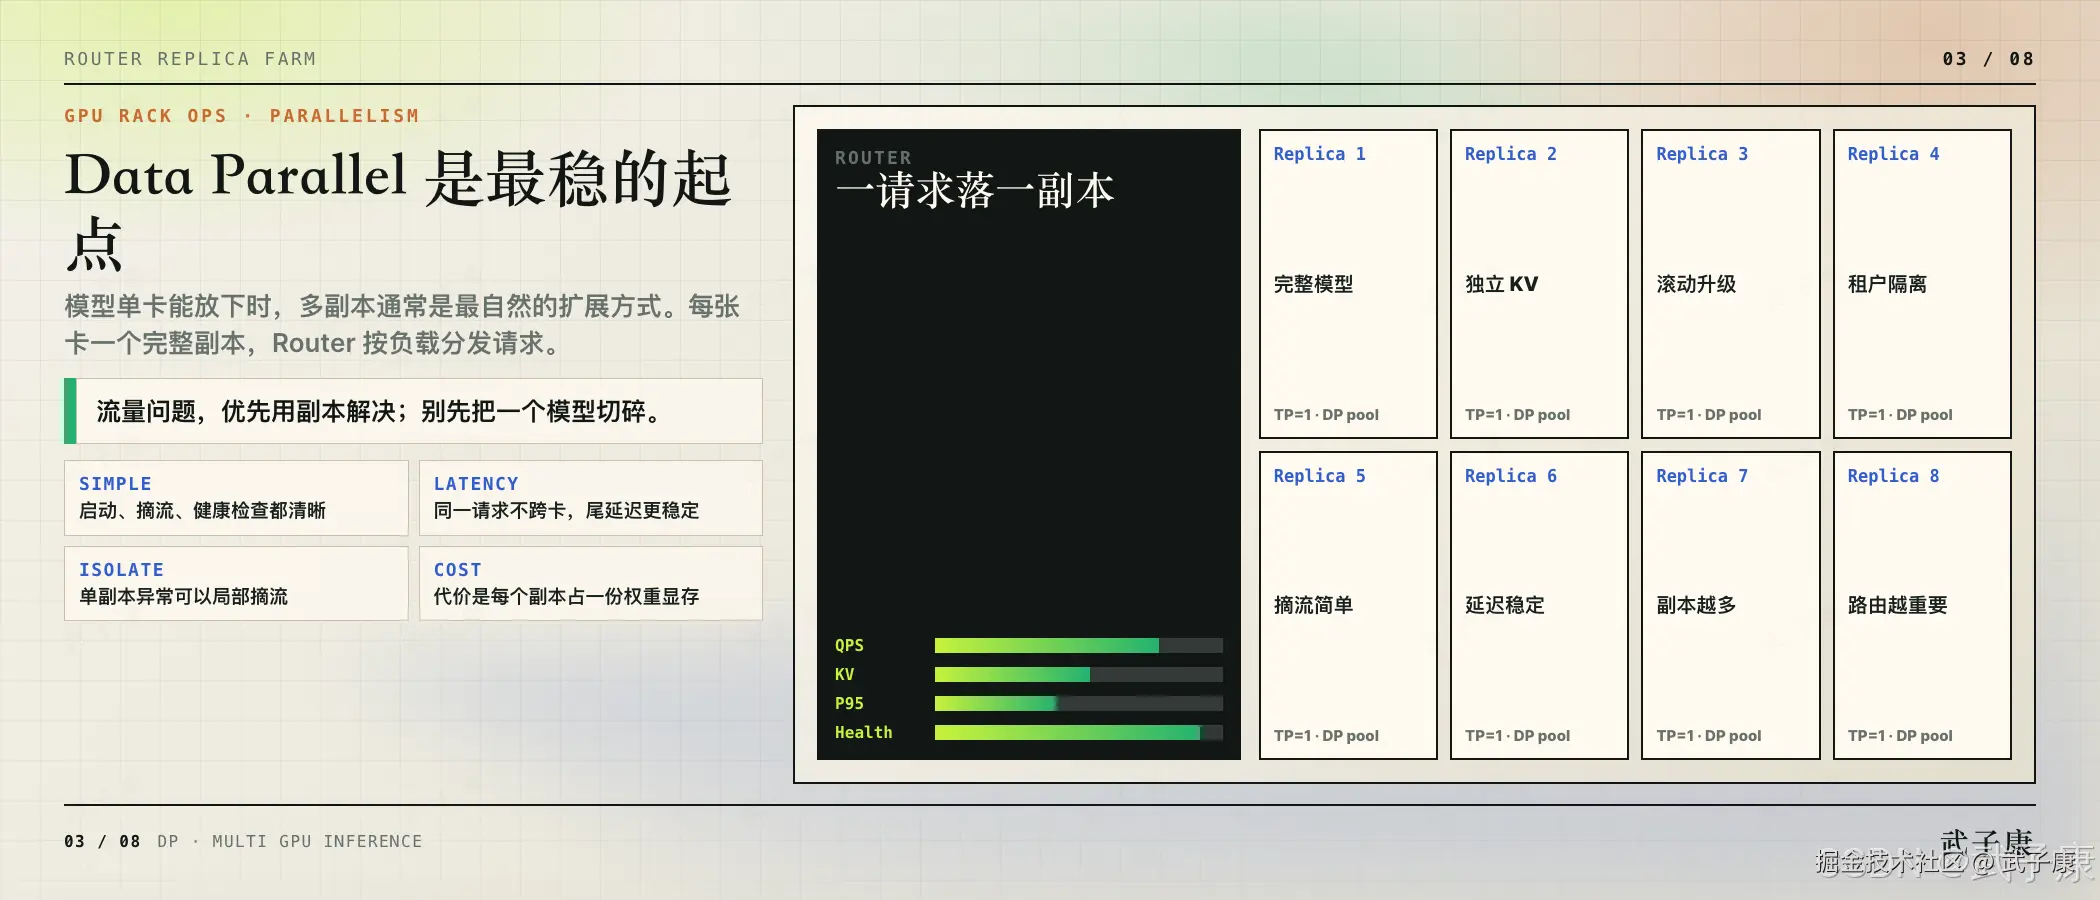Click the ISOLATE feature box

tap(236, 583)
